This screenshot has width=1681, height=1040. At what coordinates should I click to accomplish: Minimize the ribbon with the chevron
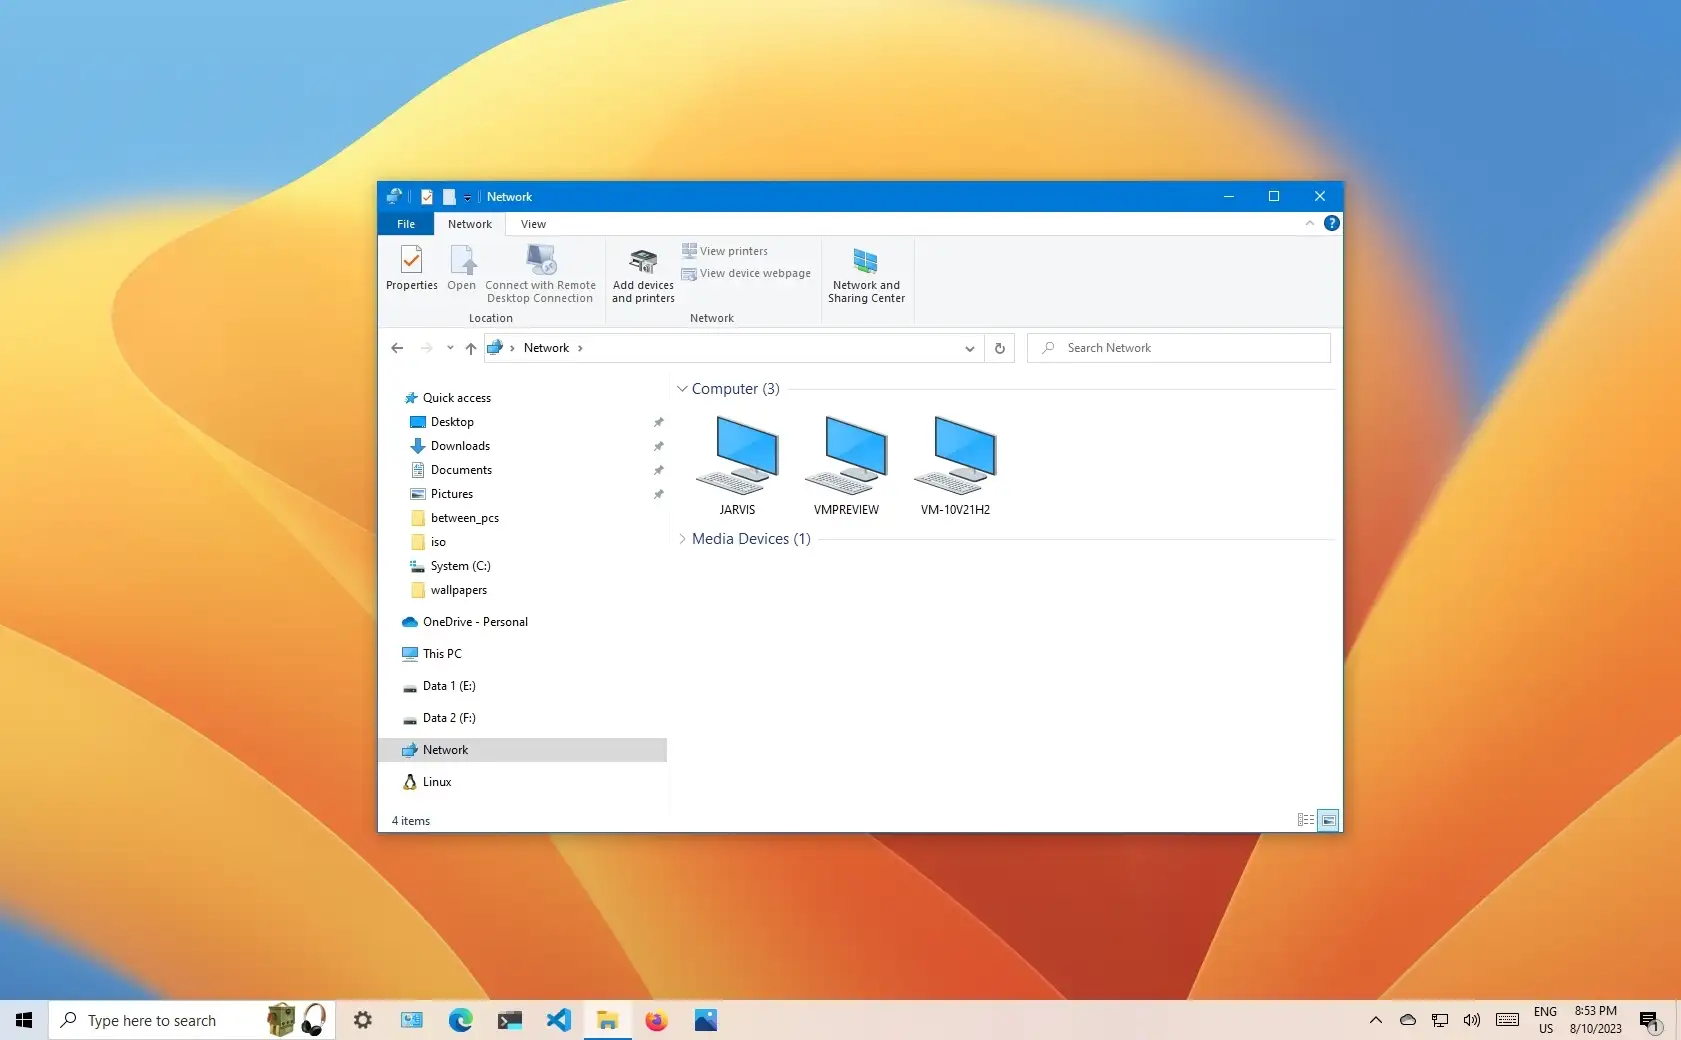tap(1309, 223)
